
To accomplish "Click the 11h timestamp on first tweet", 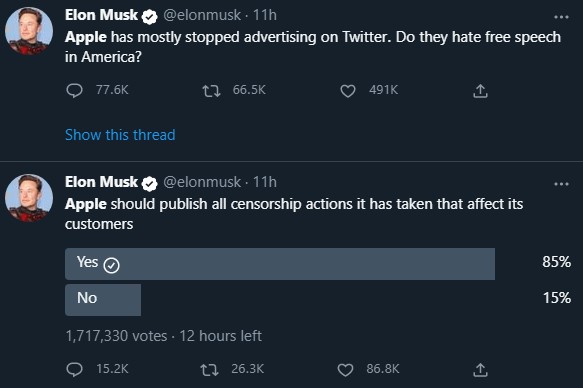I will (265, 15).
